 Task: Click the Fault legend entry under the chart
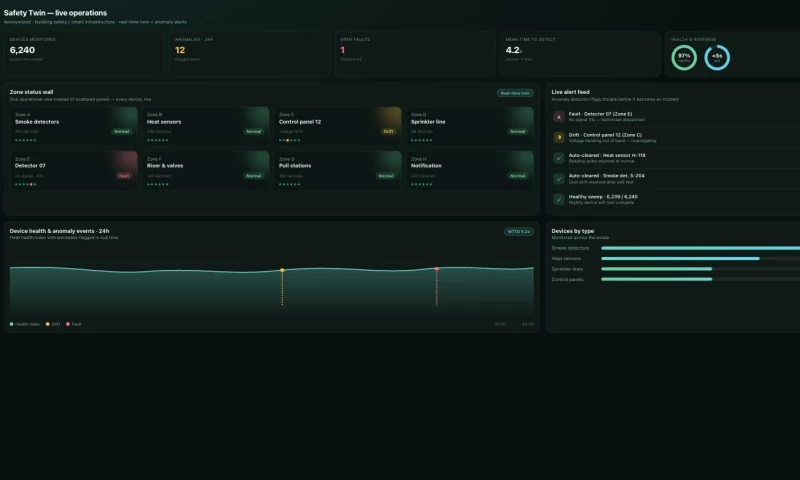click(x=73, y=324)
